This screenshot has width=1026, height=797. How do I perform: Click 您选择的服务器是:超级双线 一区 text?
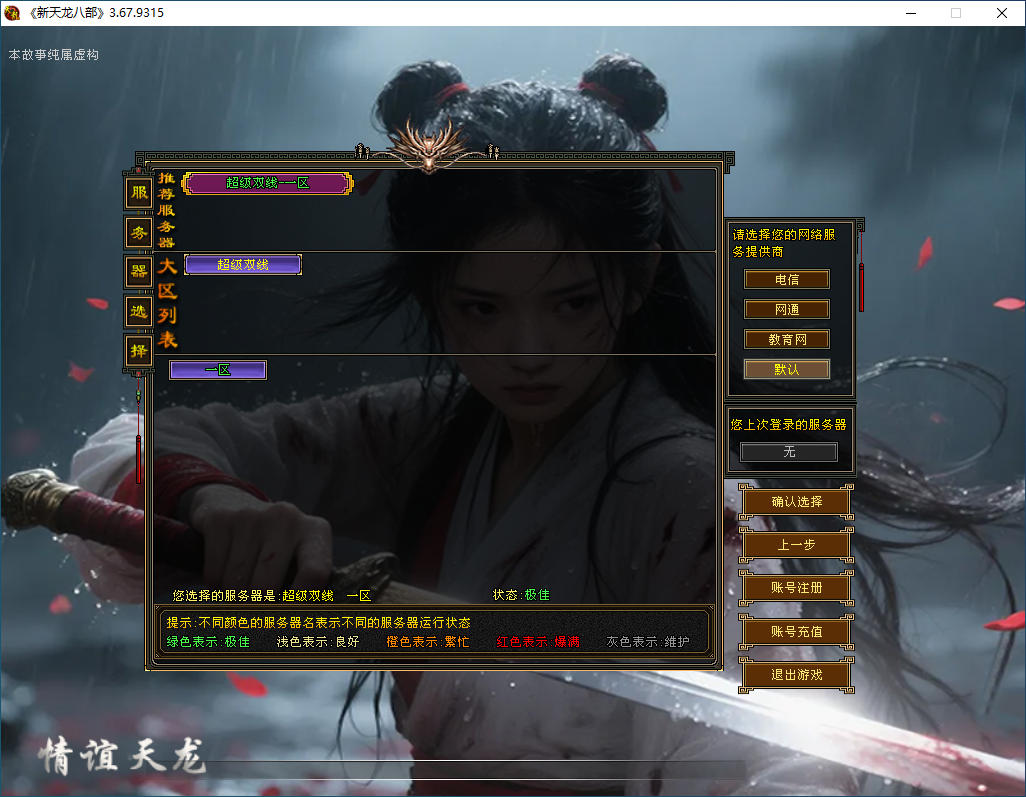272,595
